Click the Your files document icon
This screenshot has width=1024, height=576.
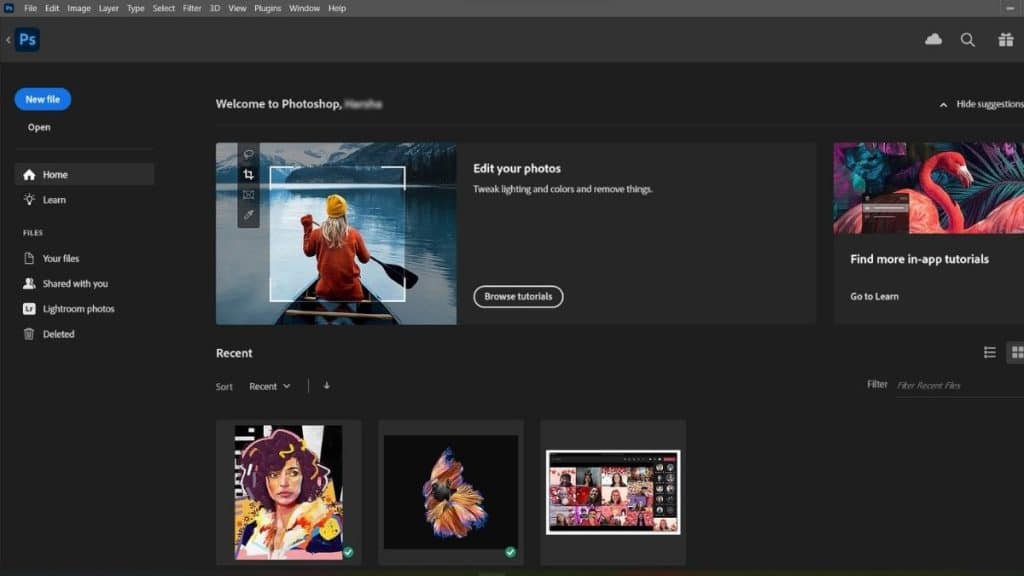(x=29, y=259)
